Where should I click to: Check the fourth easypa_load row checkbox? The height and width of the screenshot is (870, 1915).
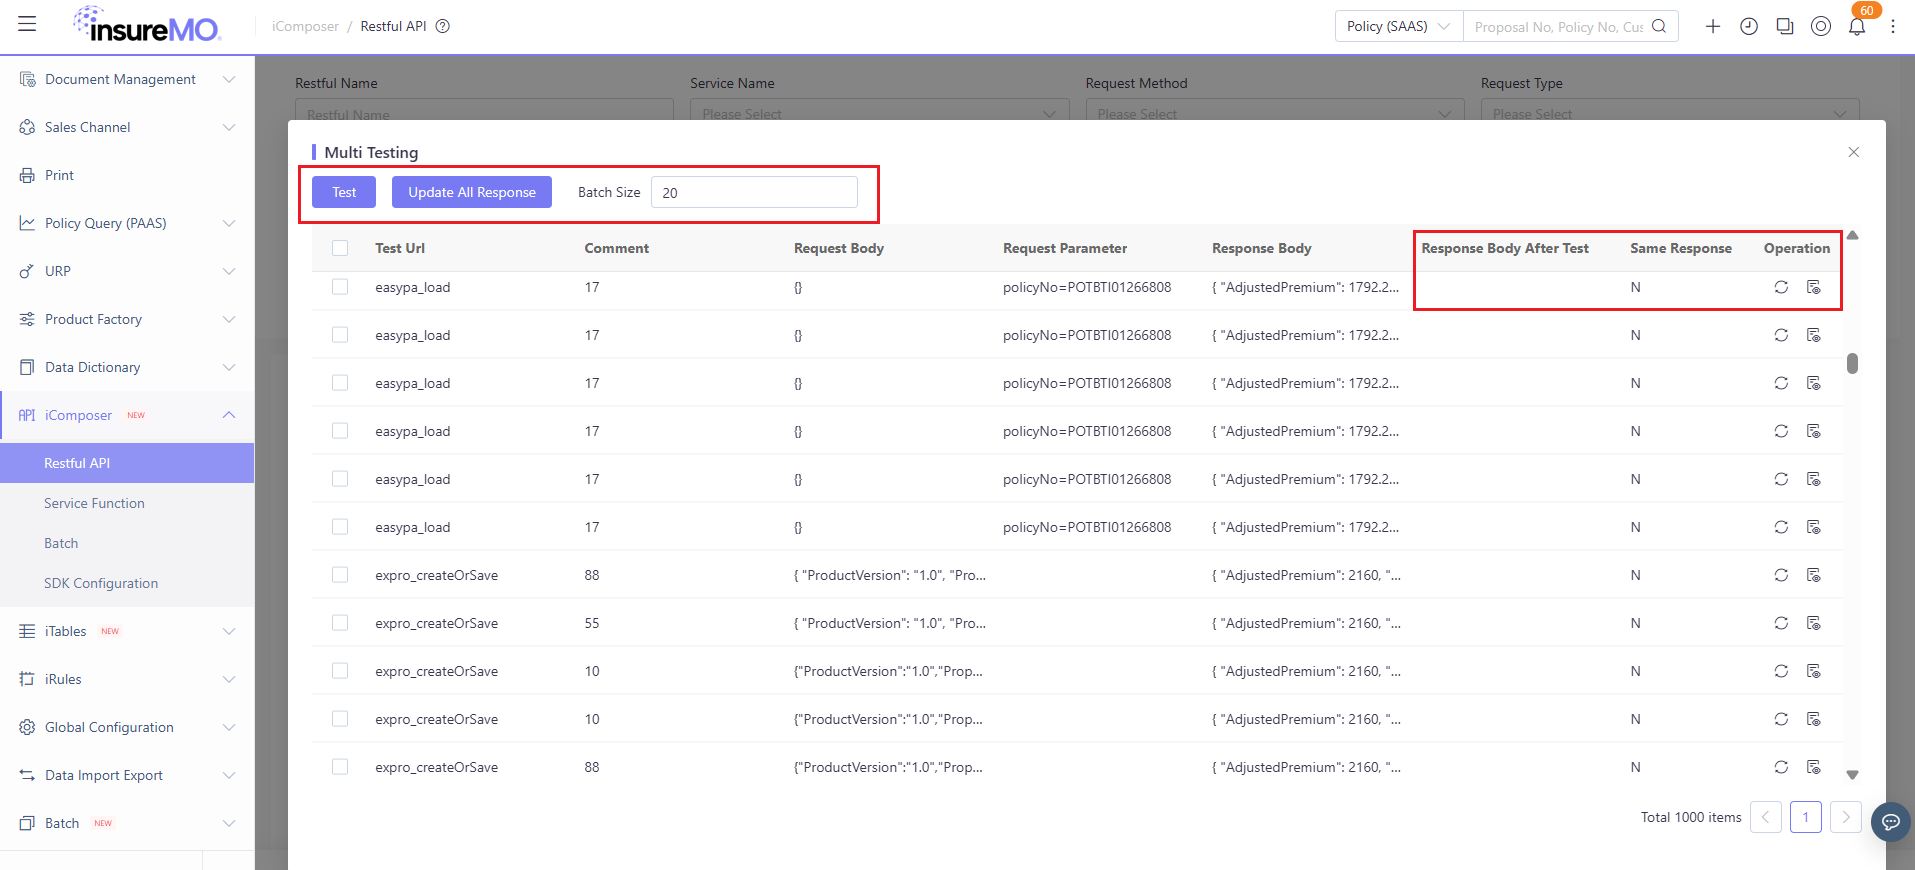pyautogui.click(x=340, y=431)
